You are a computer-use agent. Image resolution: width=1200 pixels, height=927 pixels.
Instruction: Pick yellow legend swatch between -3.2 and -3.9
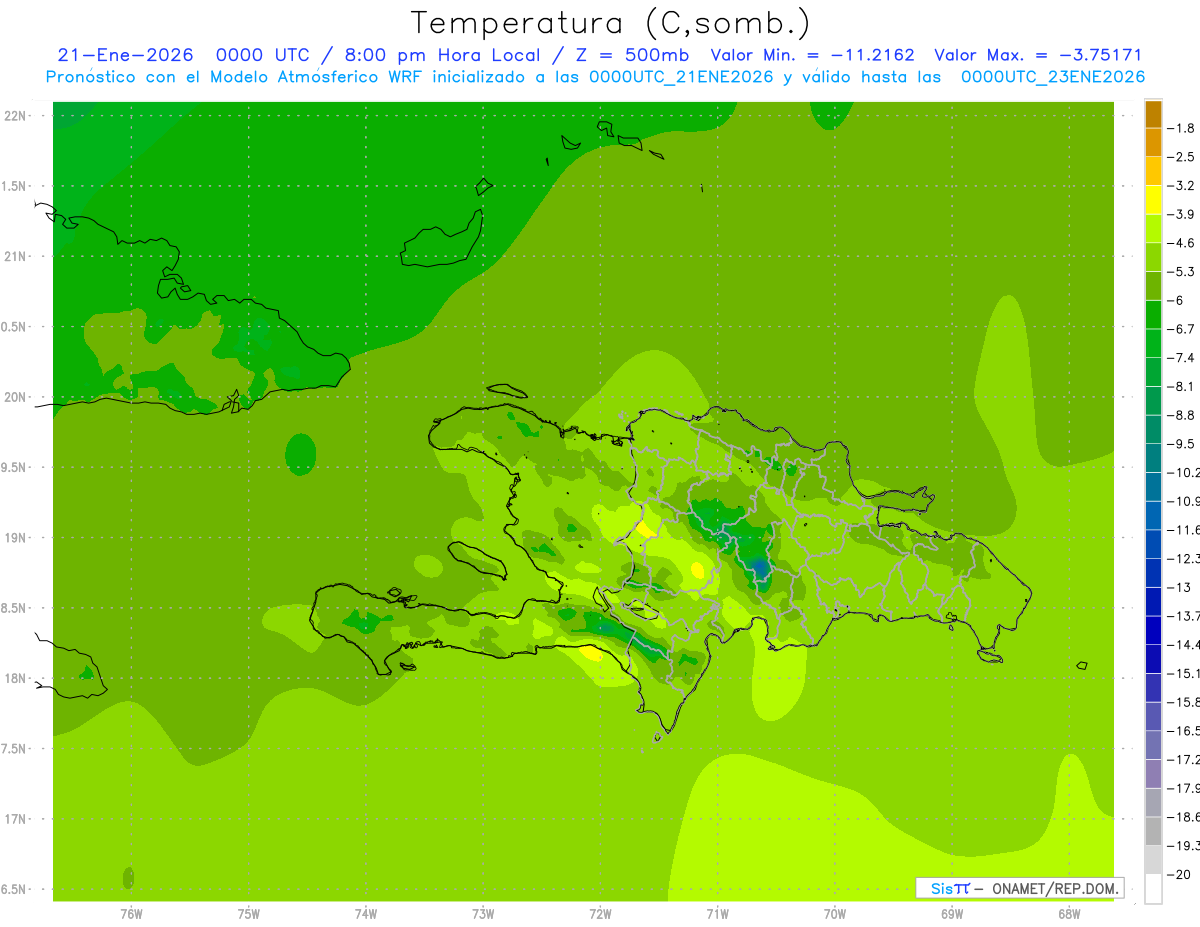pos(1153,200)
